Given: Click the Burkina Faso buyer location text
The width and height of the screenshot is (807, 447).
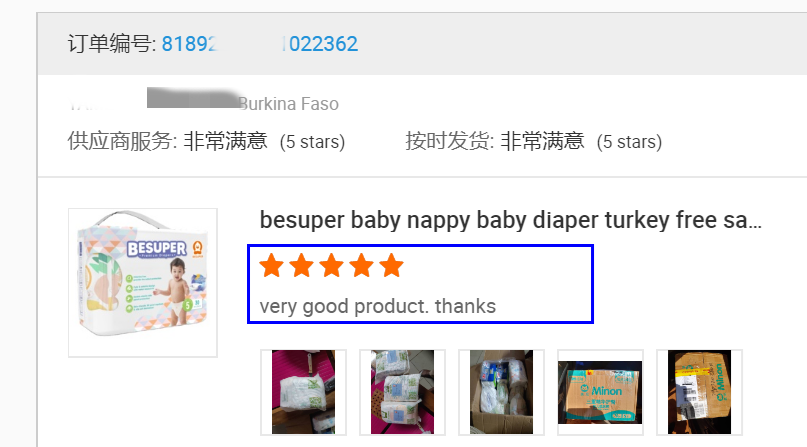Looking at the screenshot, I should point(288,104).
